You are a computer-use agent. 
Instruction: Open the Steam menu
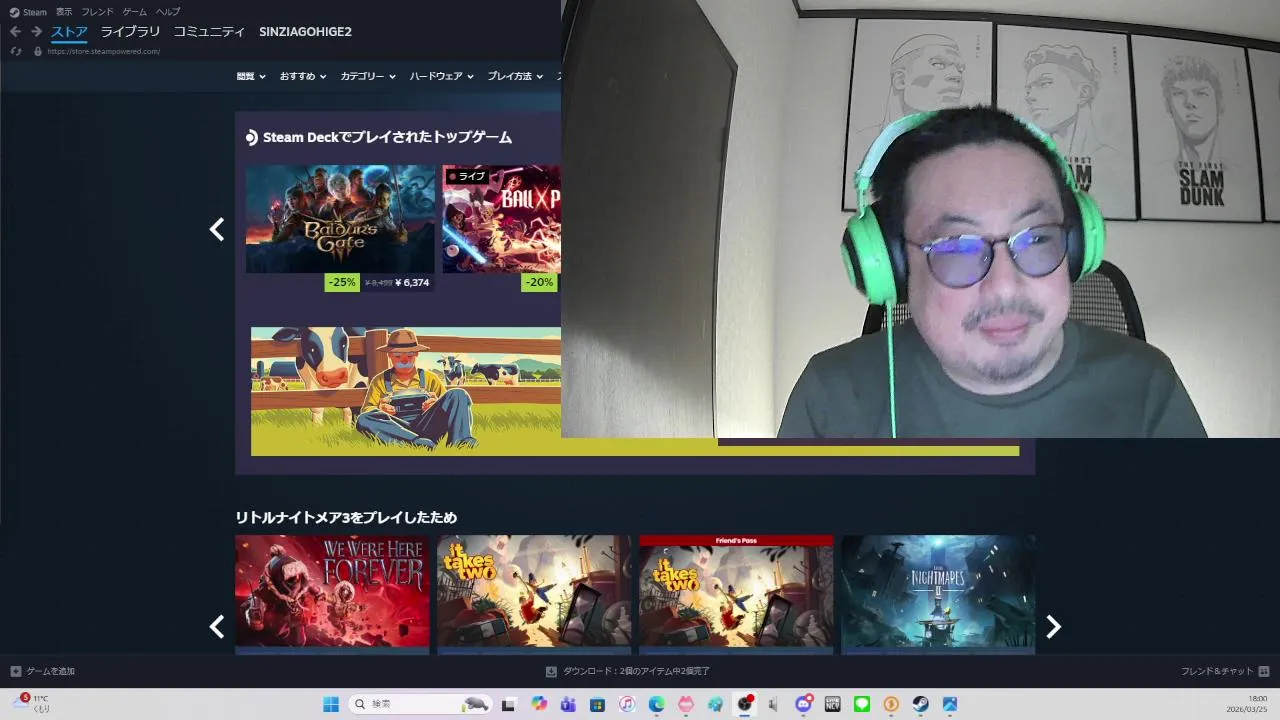(35, 12)
